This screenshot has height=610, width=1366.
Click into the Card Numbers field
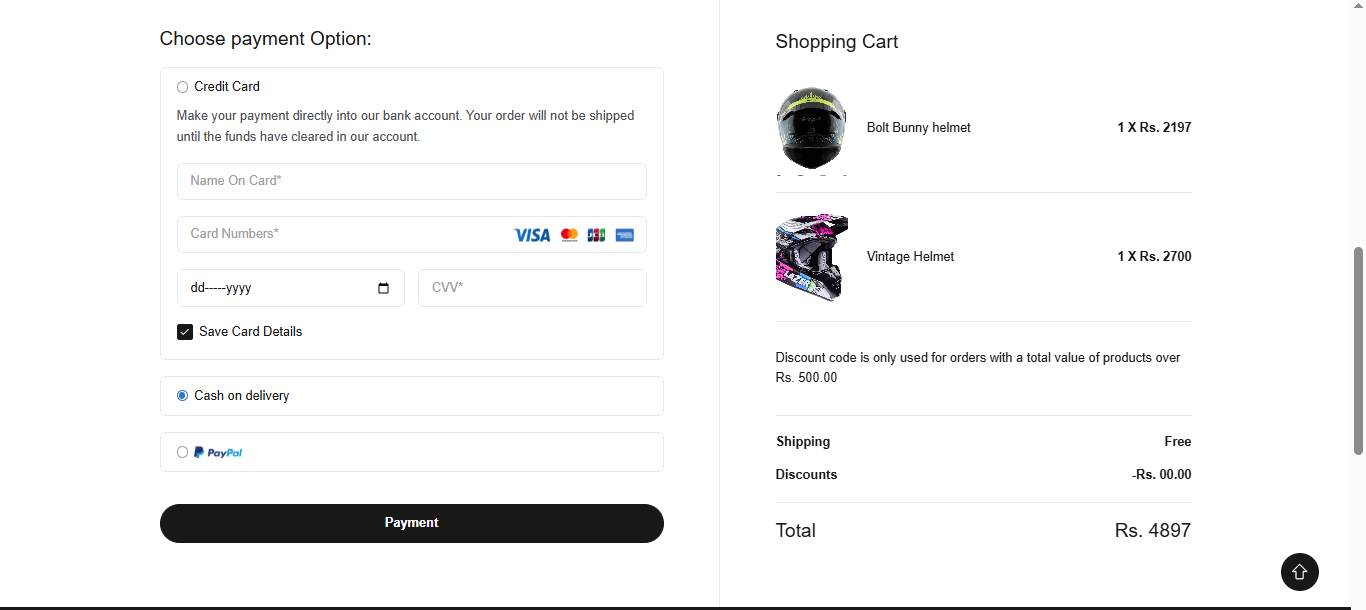coord(340,234)
